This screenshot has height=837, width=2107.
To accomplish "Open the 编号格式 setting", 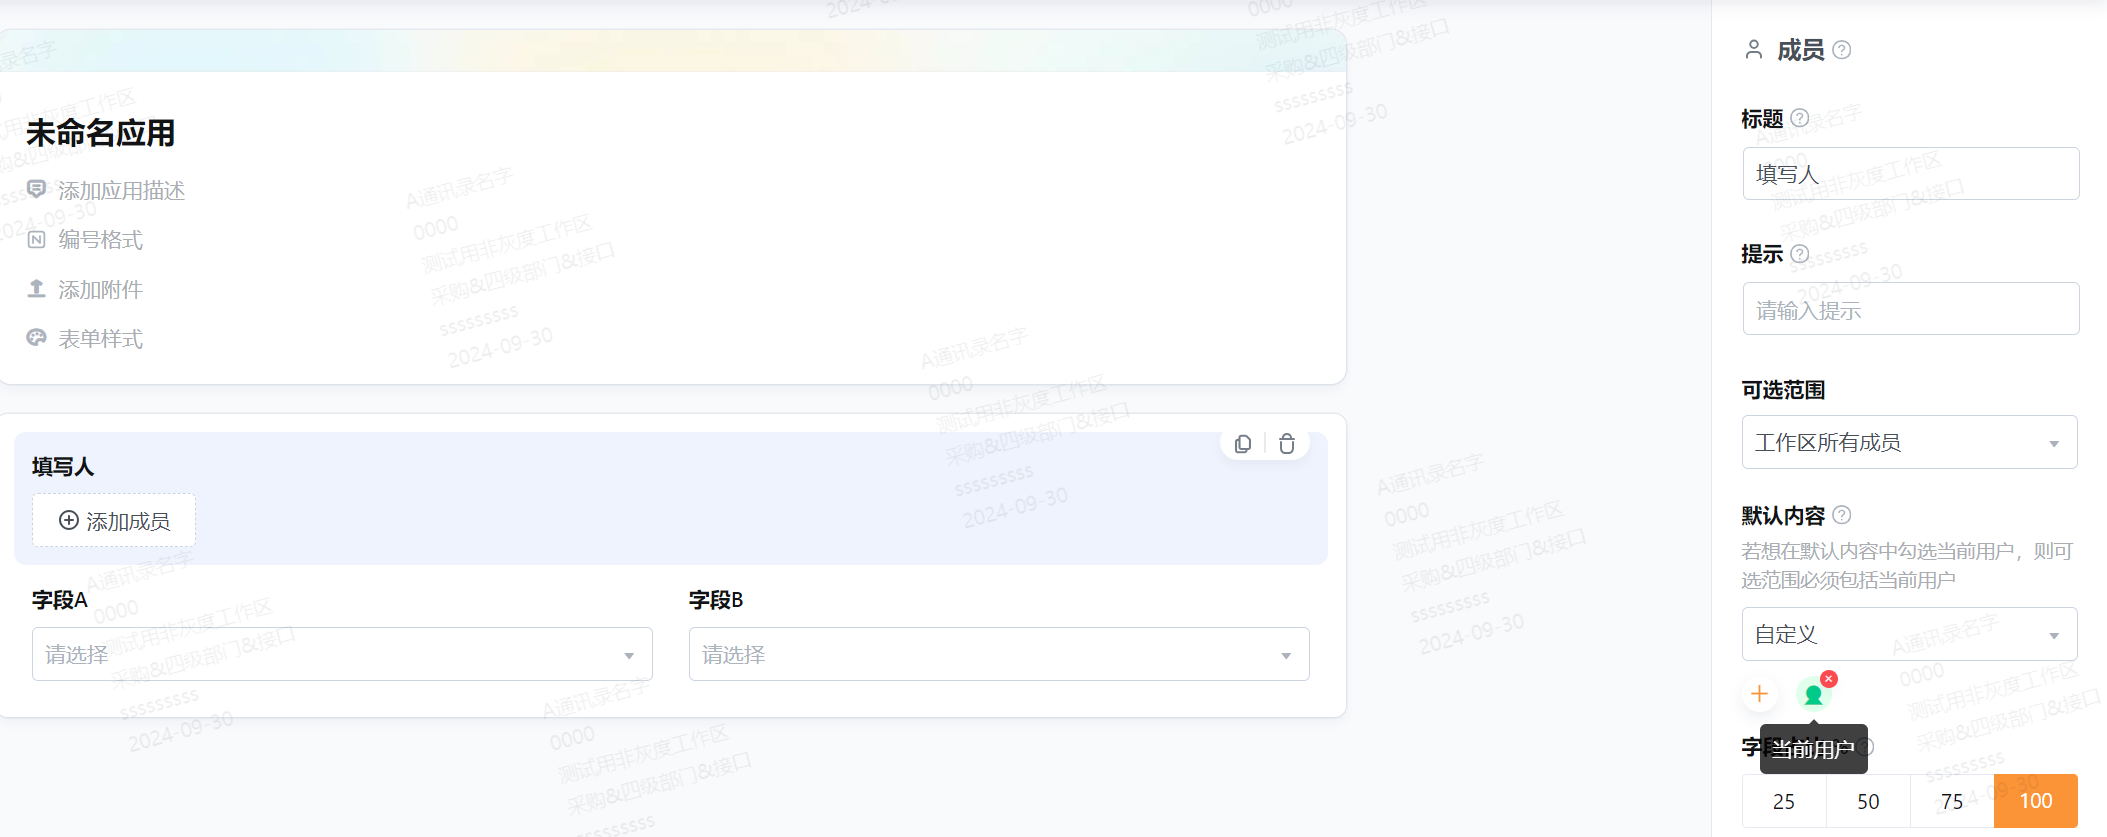I will (x=86, y=240).
